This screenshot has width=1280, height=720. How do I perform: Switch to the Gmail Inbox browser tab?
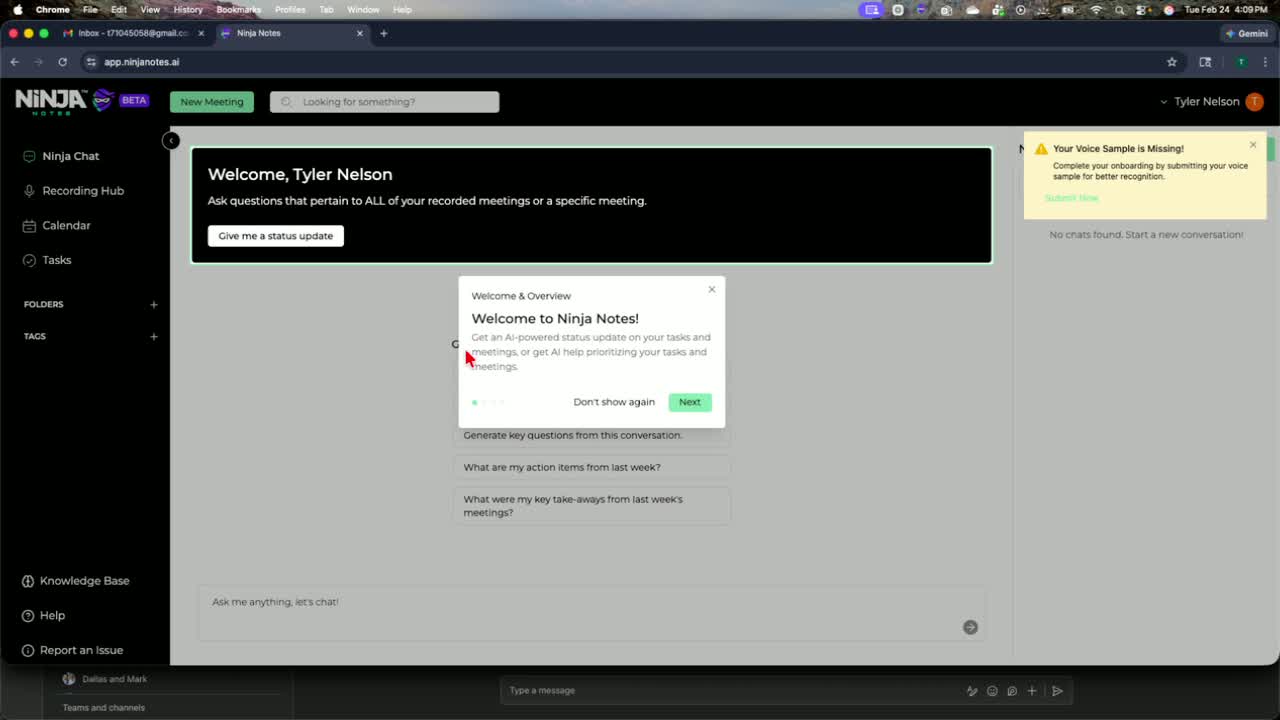click(x=132, y=33)
